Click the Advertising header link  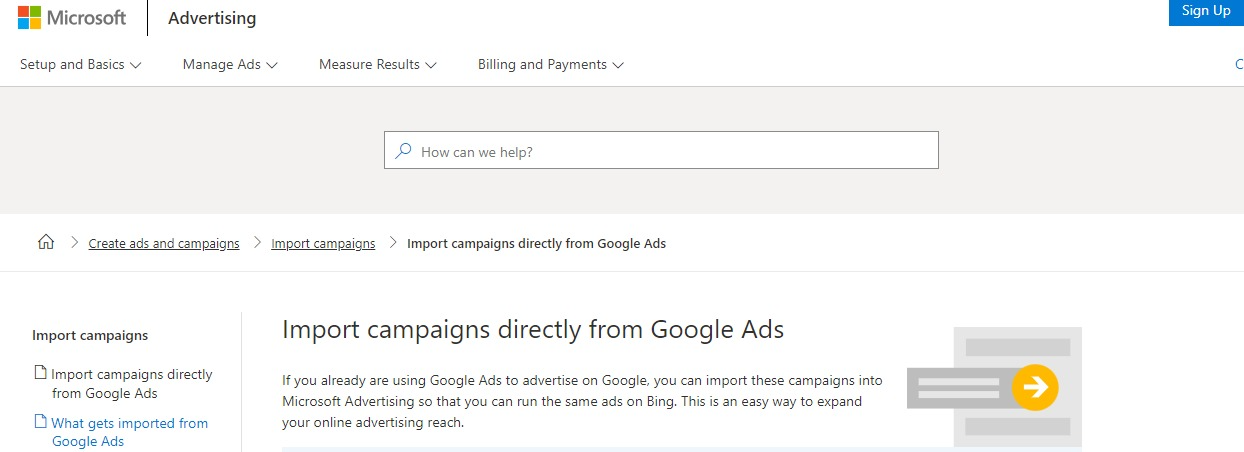(x=212, y=18)
